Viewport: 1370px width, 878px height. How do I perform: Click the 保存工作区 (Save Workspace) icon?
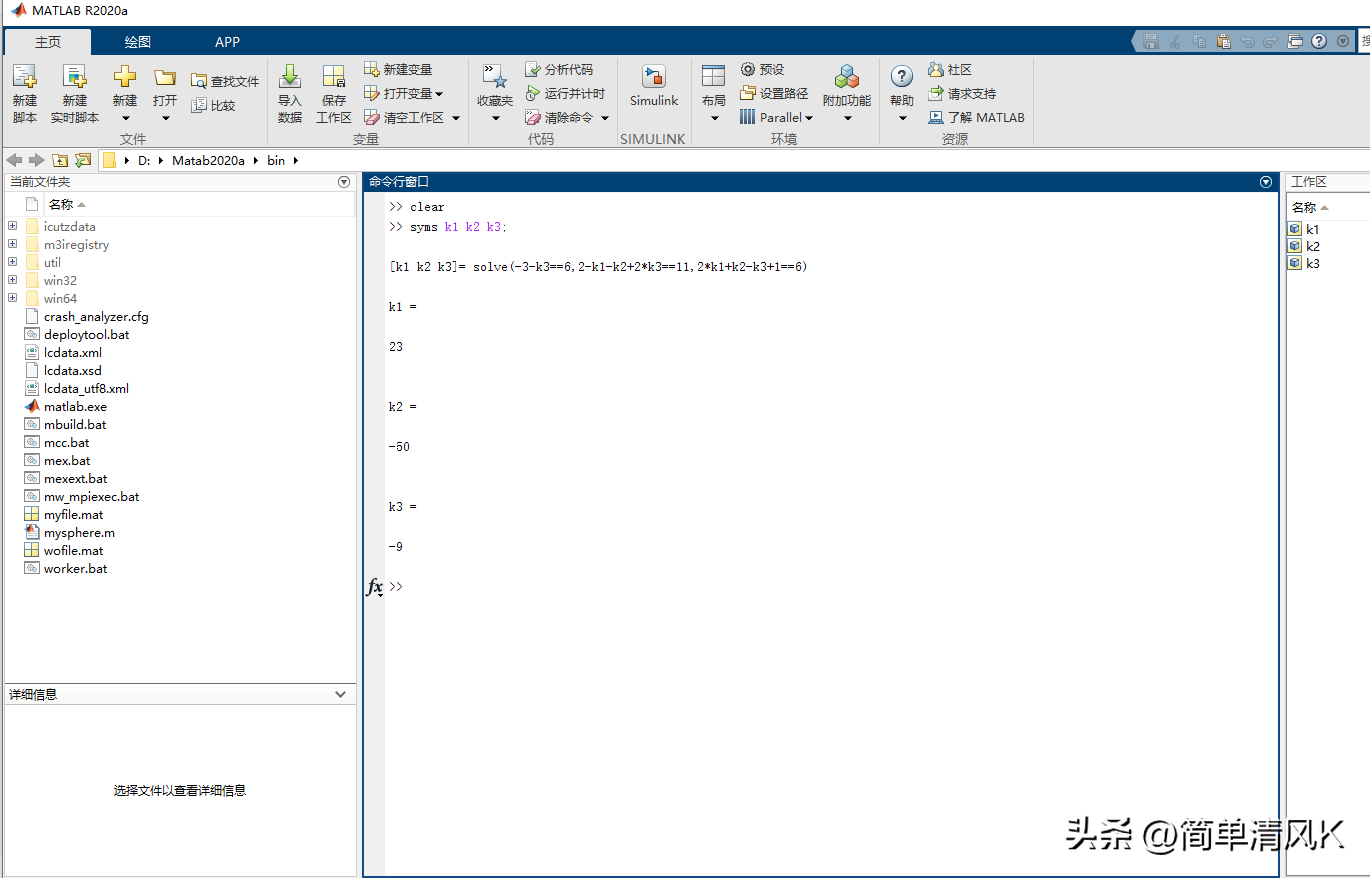[333, 88]
